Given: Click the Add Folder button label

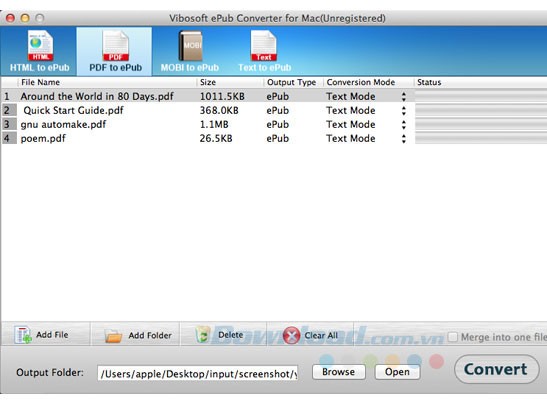Looking at the screenshot, I should click(x=150, y=335).
